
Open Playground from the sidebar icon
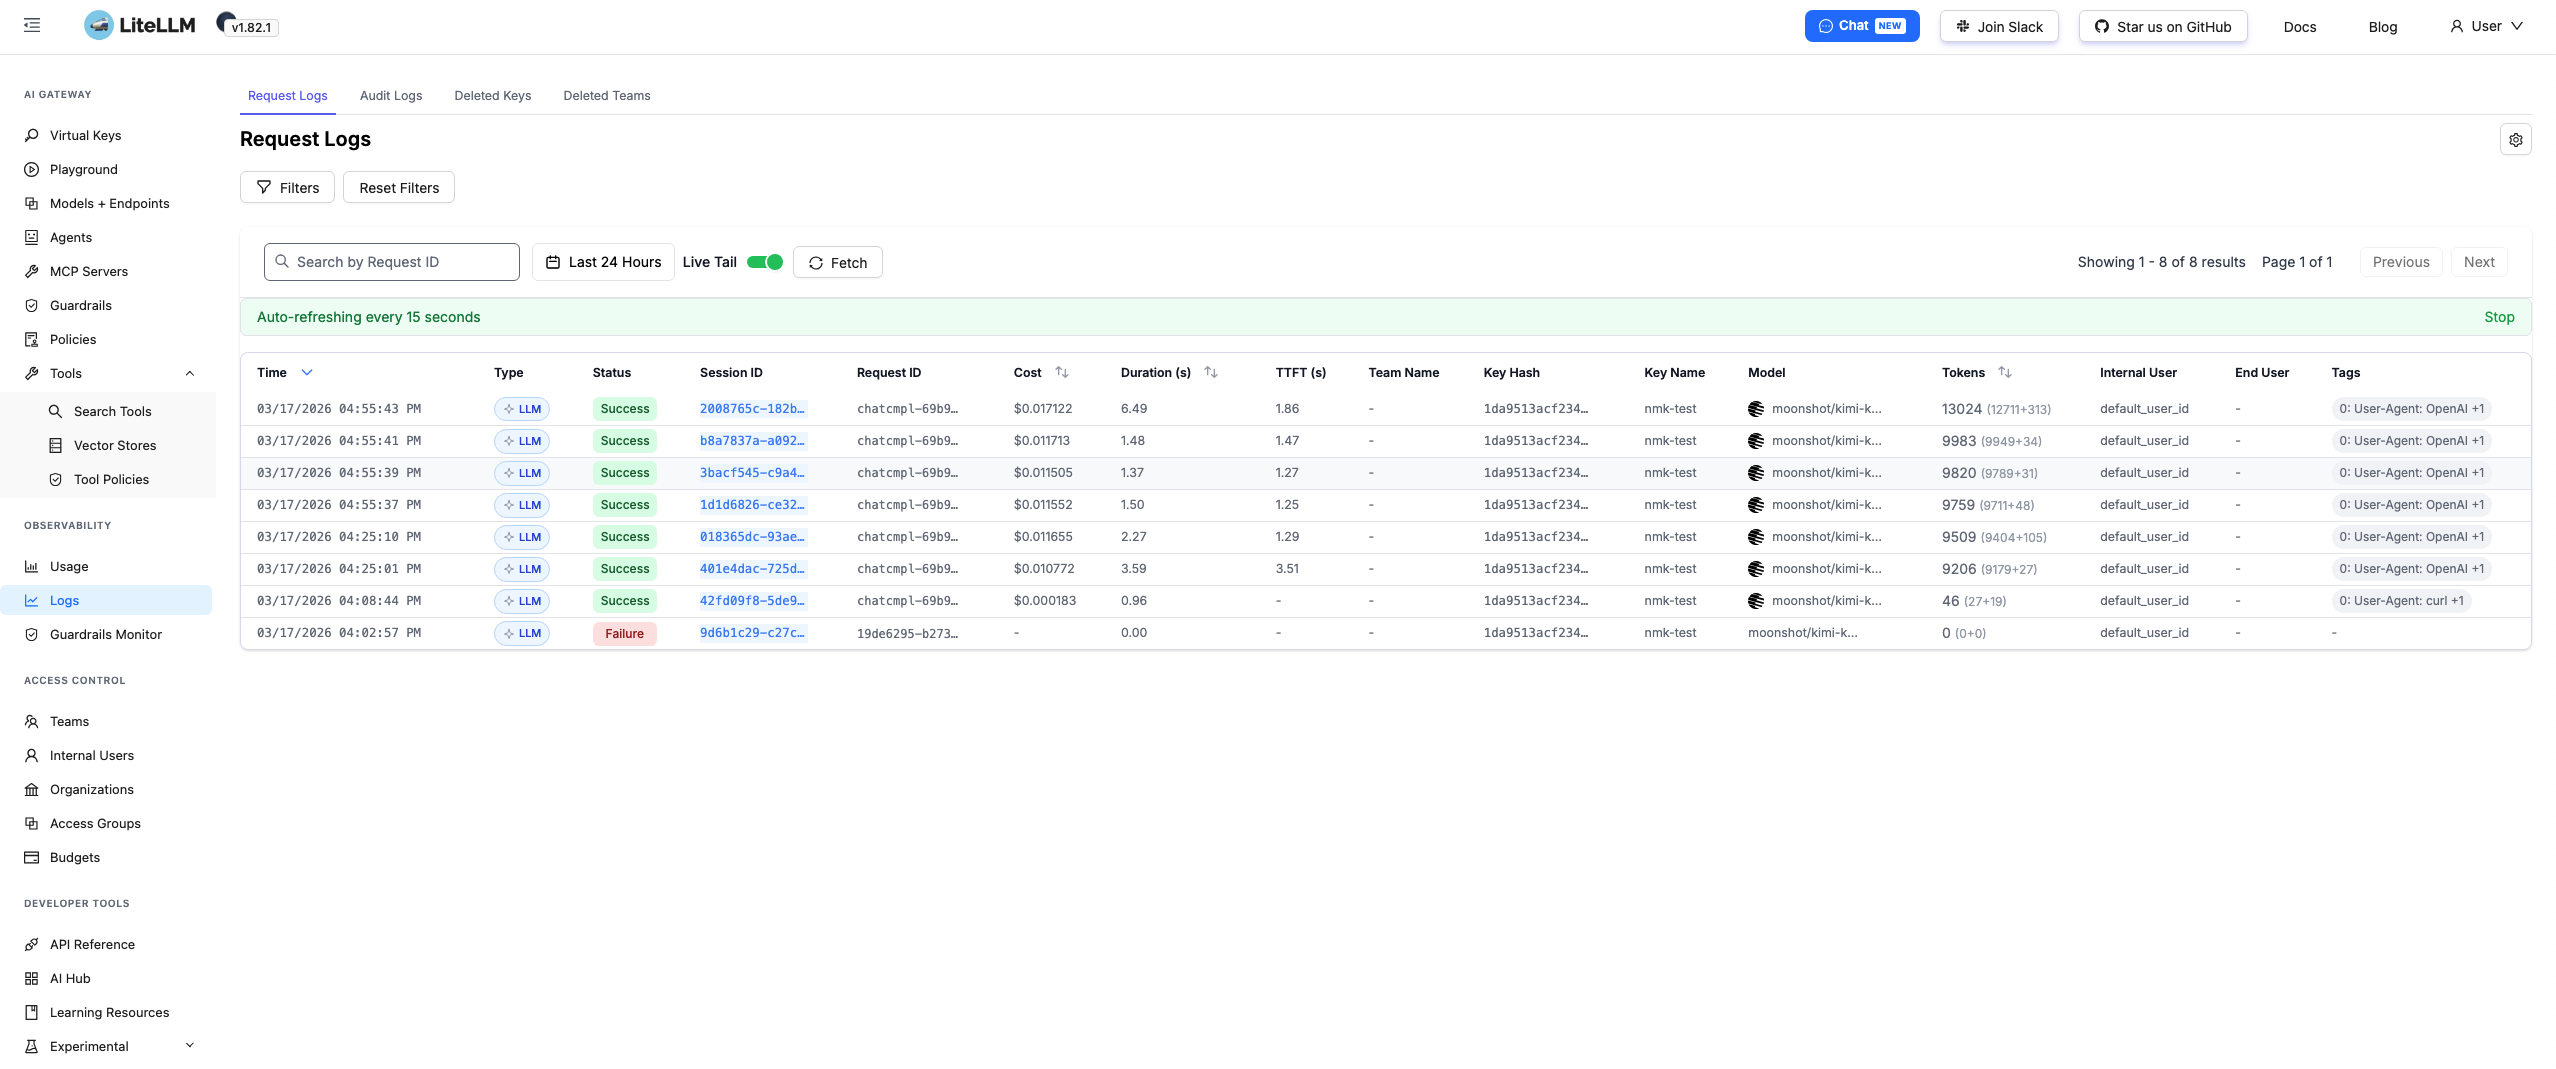(x=32, y=170)
